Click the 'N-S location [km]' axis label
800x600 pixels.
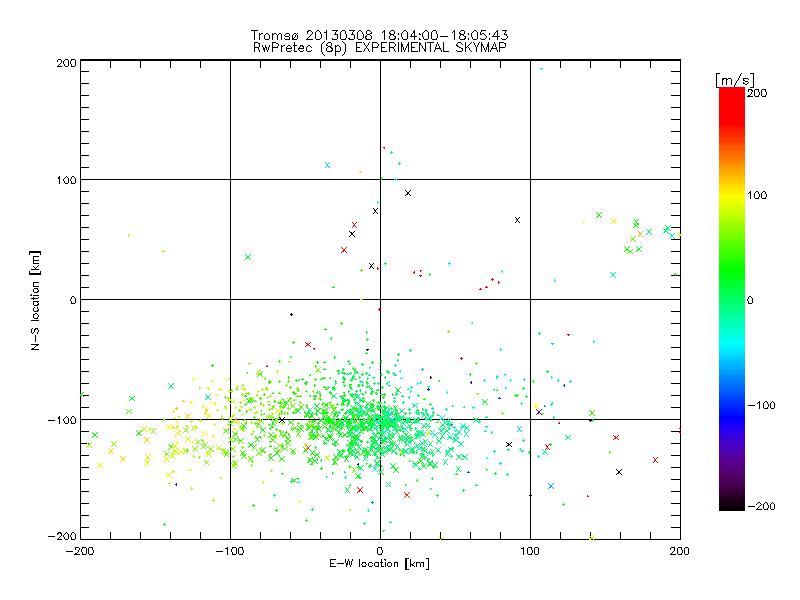tap(35, 300)
